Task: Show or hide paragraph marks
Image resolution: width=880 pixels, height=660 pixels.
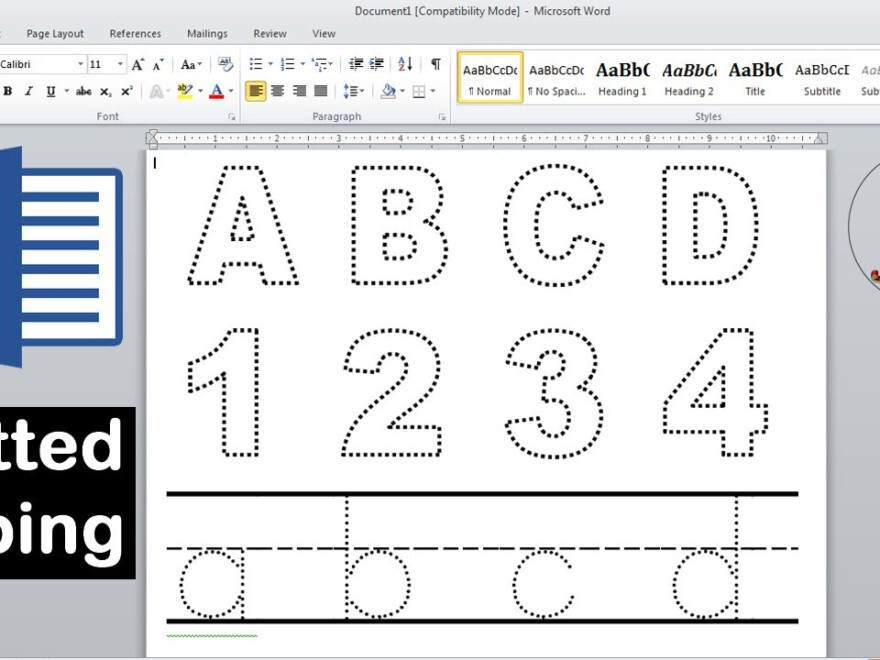Action: tap(436, 65)
